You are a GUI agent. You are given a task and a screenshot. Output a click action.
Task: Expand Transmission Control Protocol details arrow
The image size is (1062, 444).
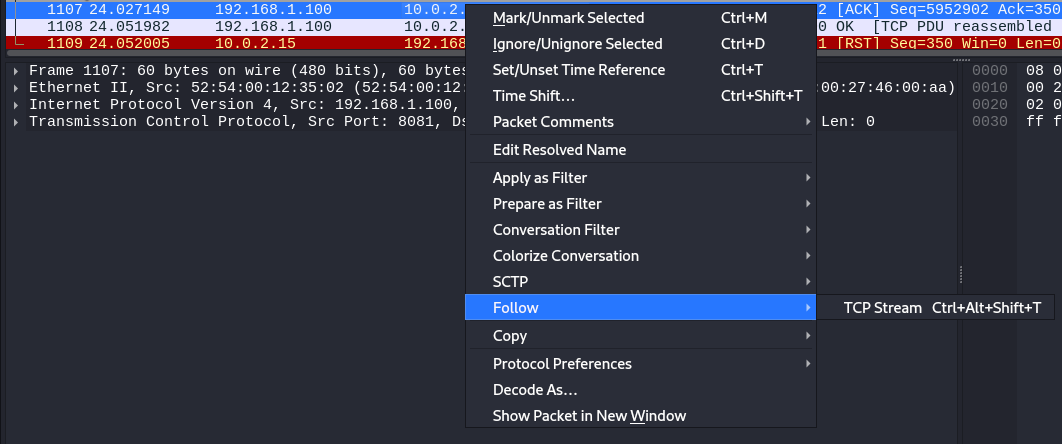[16, 121]
